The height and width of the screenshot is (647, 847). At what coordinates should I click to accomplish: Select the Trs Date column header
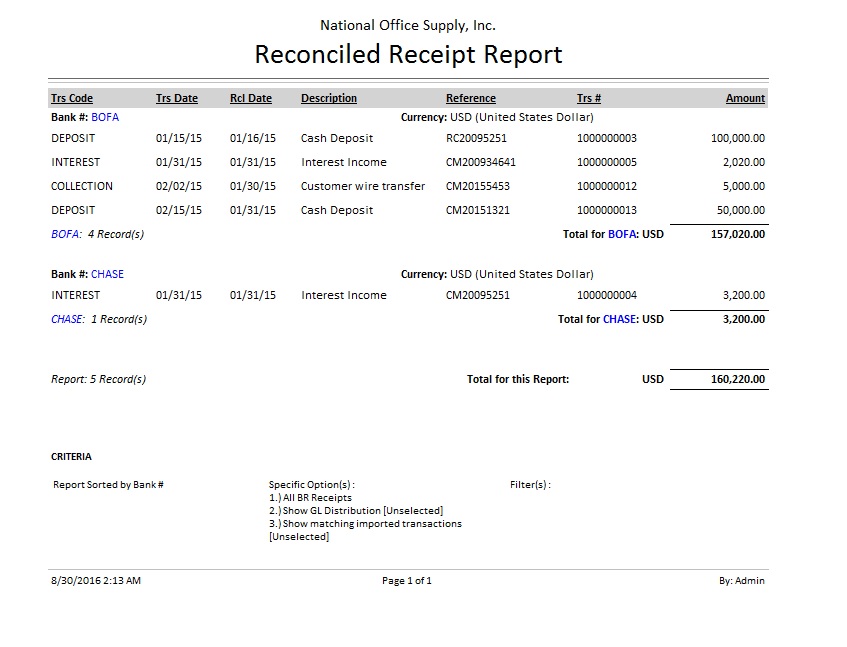(177, 98)
